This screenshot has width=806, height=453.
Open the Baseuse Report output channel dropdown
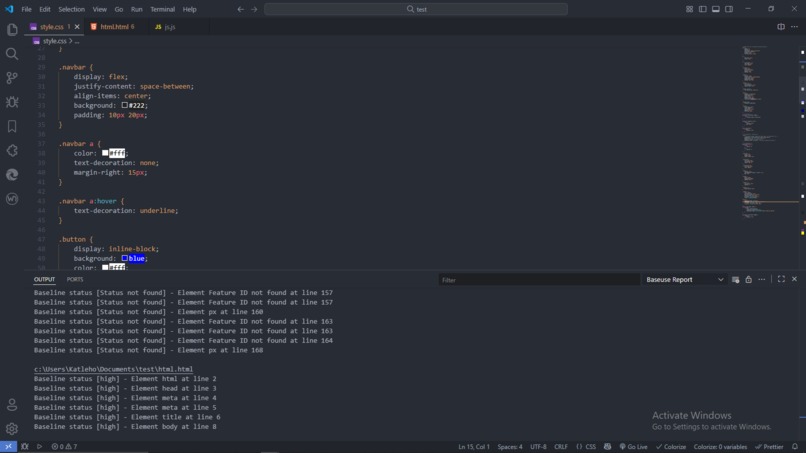pos(684,280)
